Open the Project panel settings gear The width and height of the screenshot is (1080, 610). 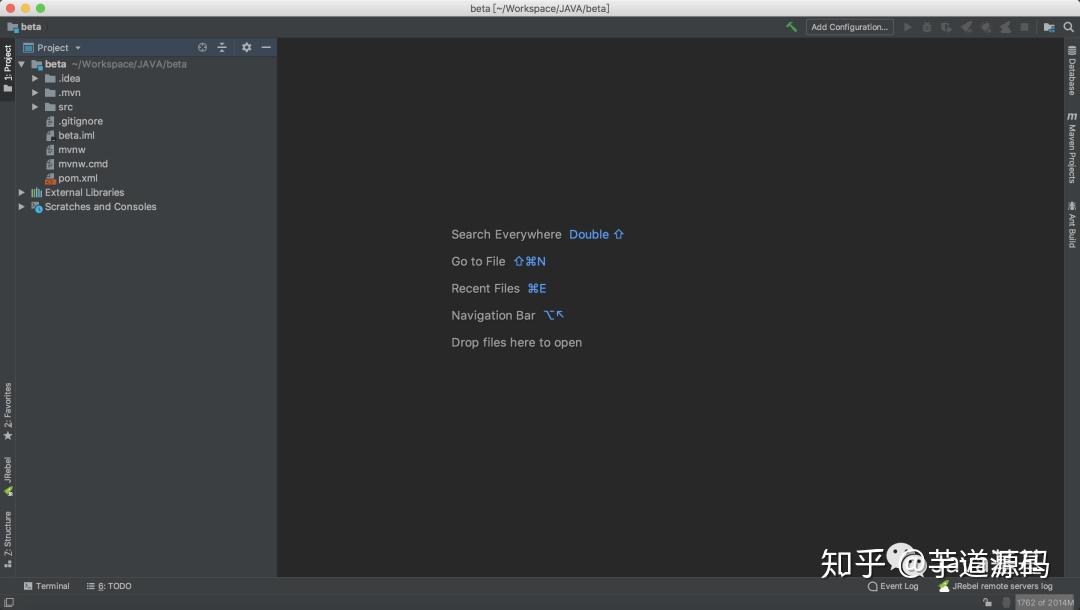coord(245,47)
